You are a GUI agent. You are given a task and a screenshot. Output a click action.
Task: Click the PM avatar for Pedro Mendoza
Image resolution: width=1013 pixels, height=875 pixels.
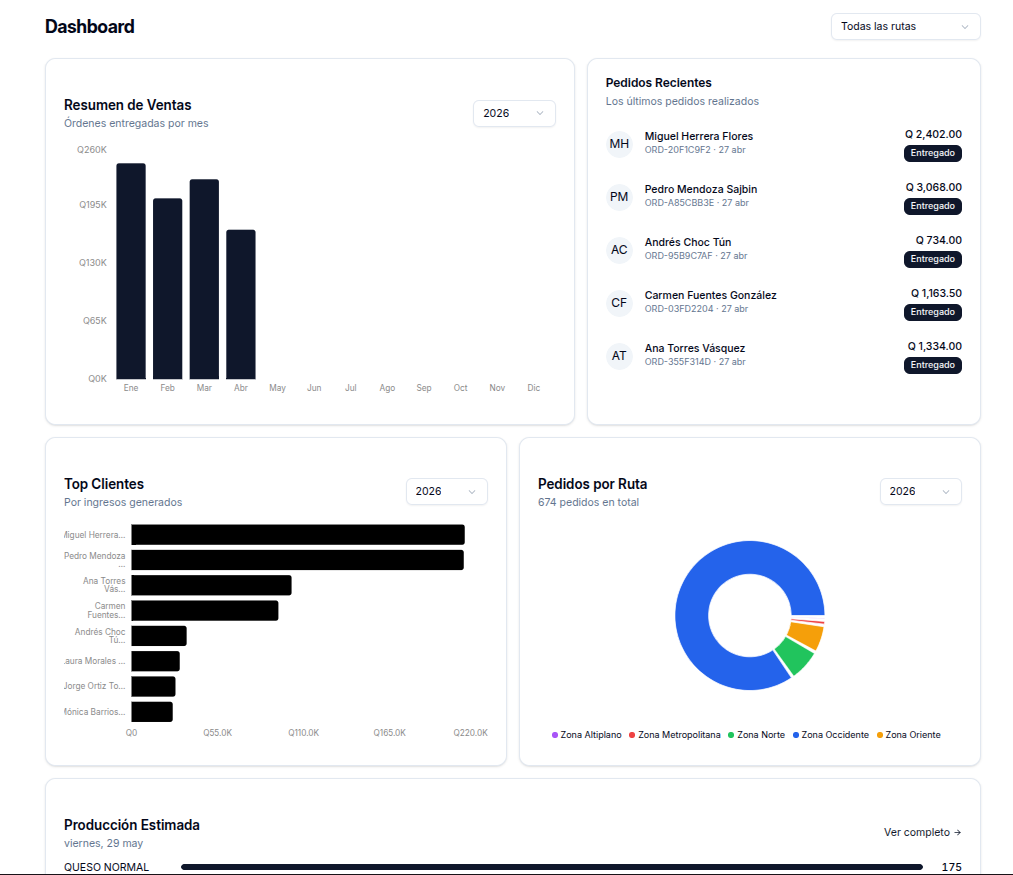(x=619, y=196)
